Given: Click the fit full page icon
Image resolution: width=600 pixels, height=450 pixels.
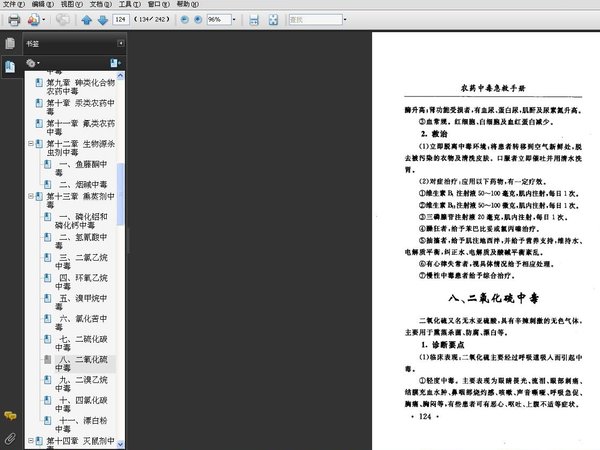Looking at the screenshot, I should (x=273, y=20).
